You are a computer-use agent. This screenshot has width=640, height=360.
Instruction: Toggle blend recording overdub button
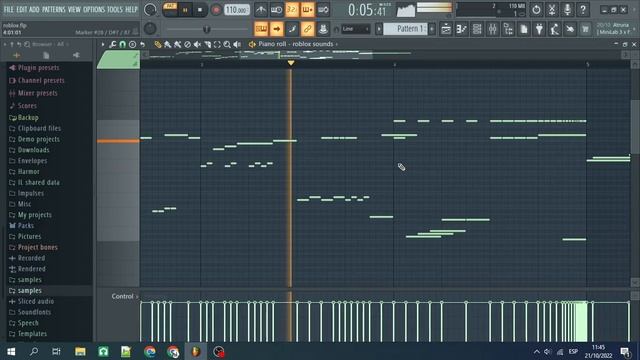coord(307,9)
